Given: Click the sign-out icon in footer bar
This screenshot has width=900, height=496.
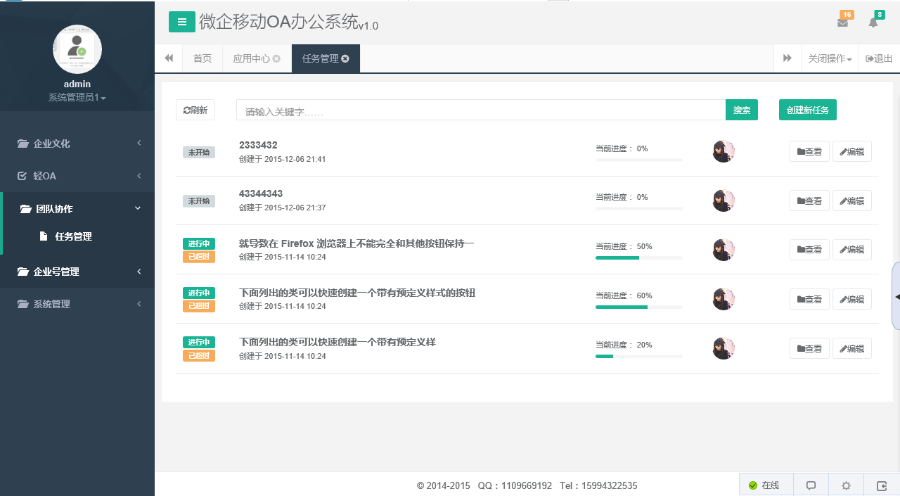Looking at the screenshot, I should 881,485.
